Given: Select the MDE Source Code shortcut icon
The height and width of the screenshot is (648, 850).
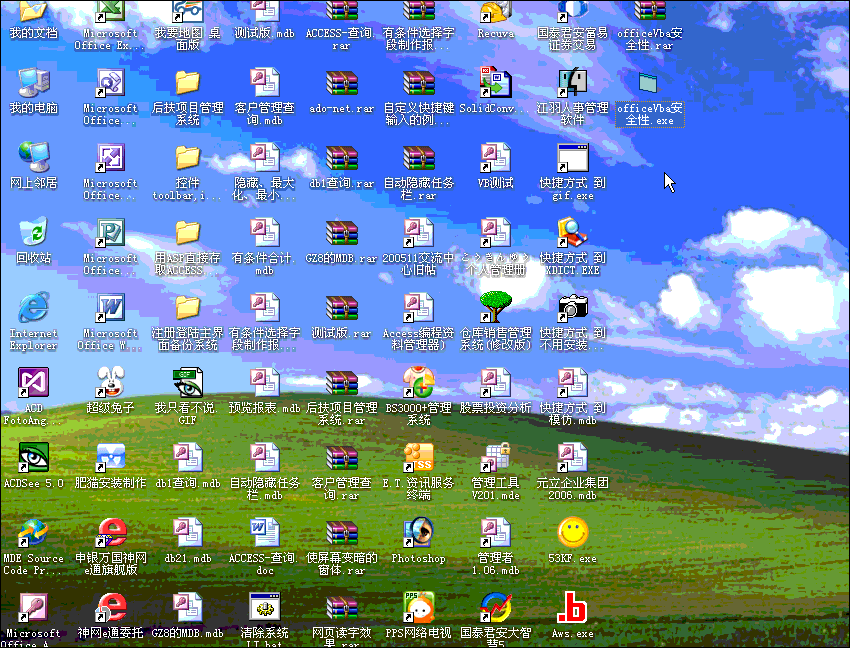Looking at the screenshot, I should click(x=34, y=532).
